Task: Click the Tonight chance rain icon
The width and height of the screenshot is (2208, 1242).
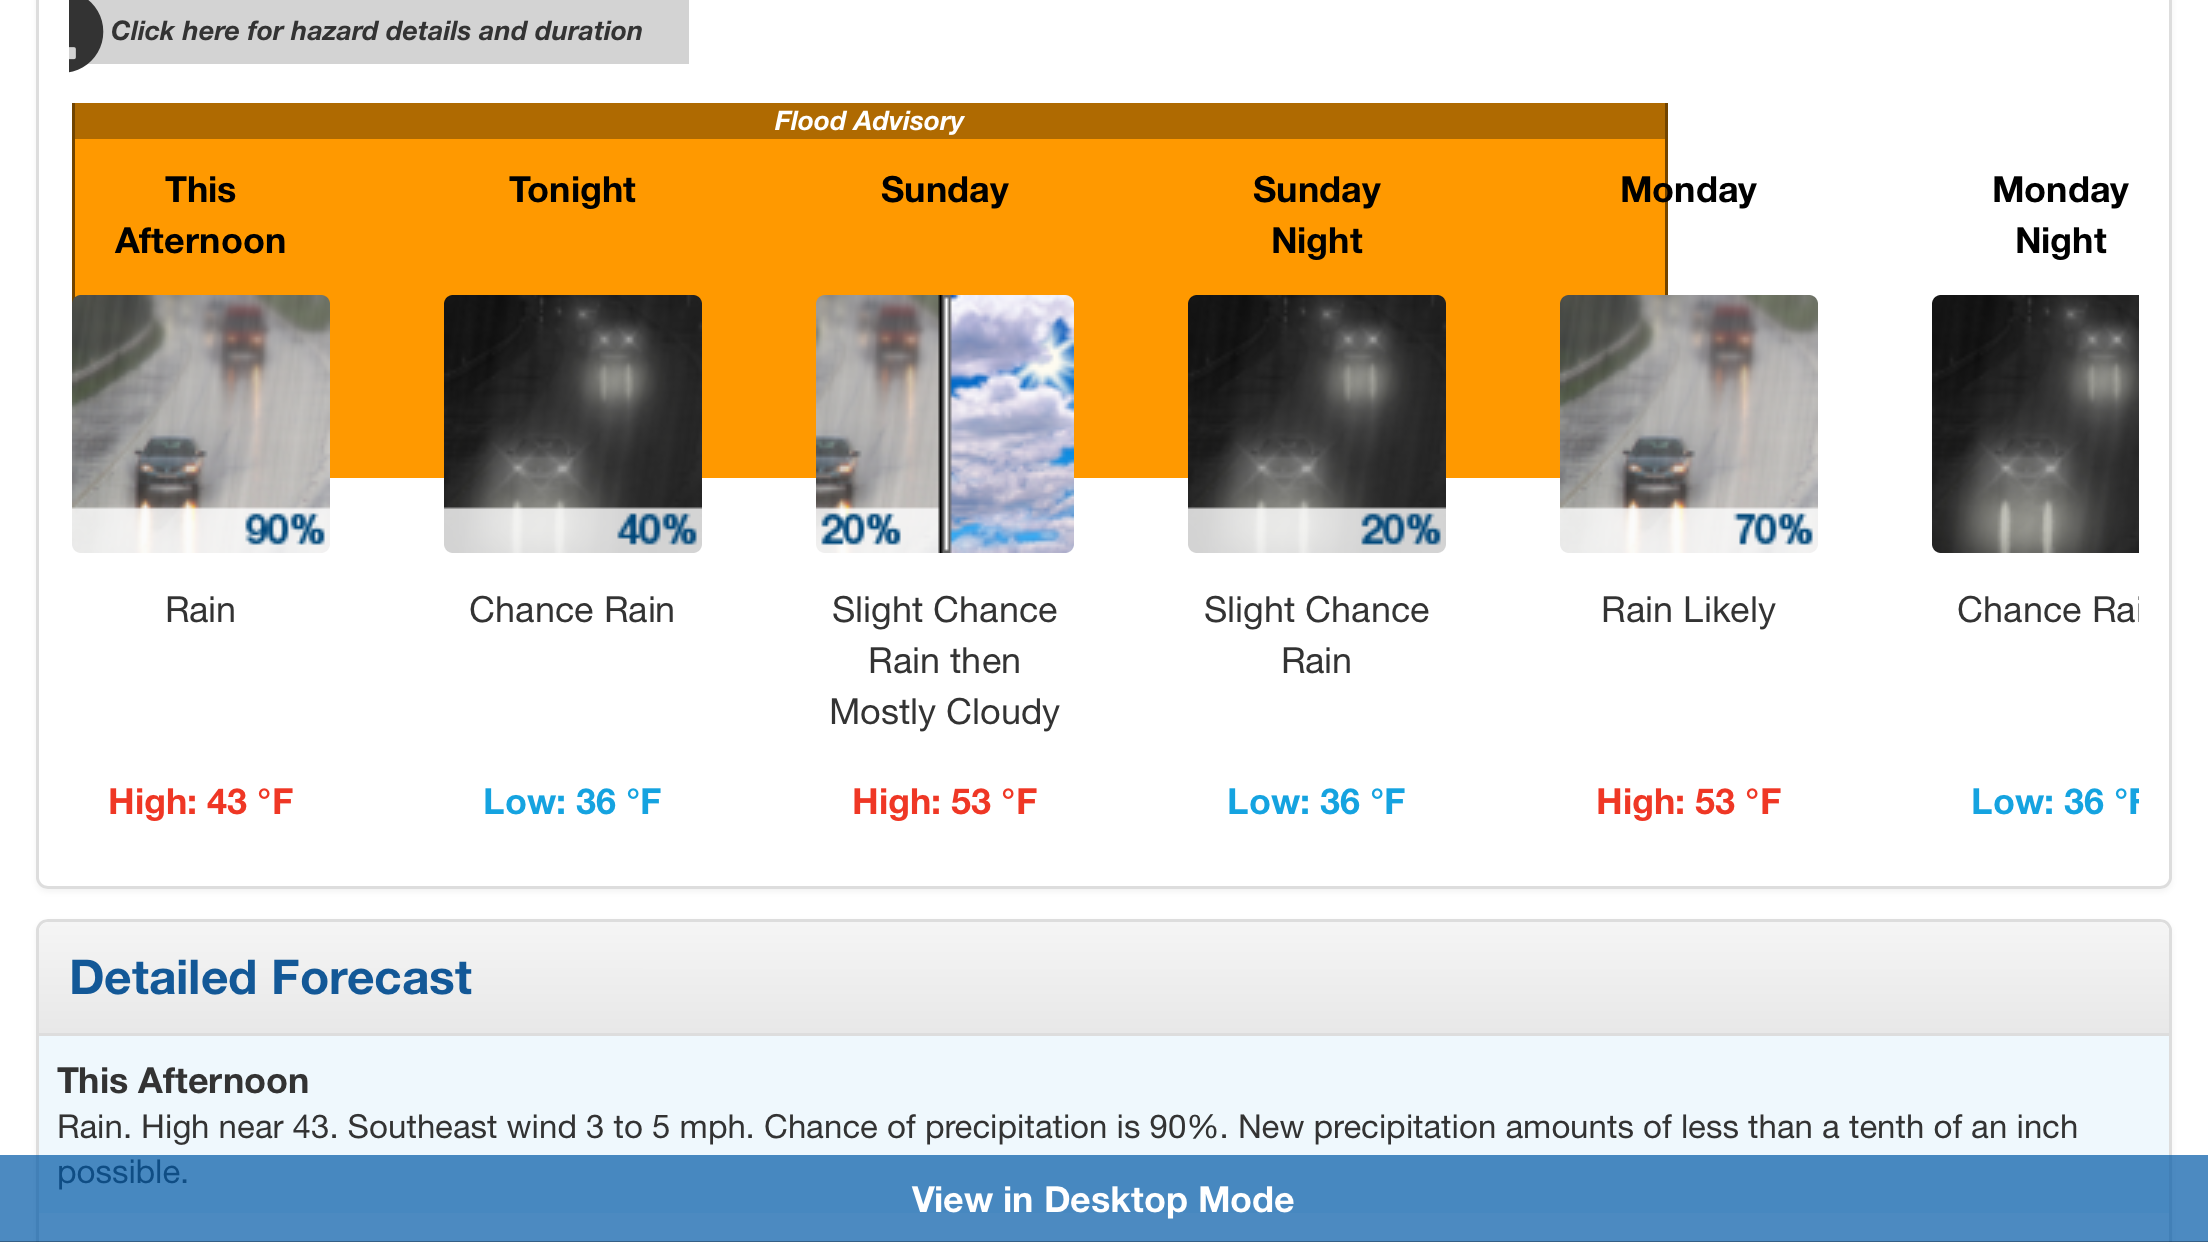Action: (x=573, y=423)
